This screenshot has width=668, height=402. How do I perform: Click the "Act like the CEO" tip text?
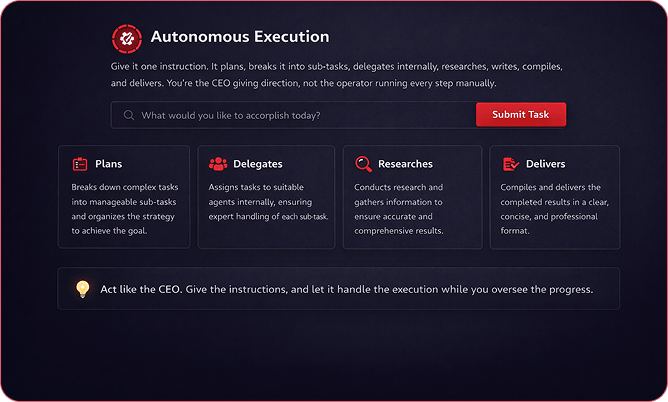click(347, 290)
